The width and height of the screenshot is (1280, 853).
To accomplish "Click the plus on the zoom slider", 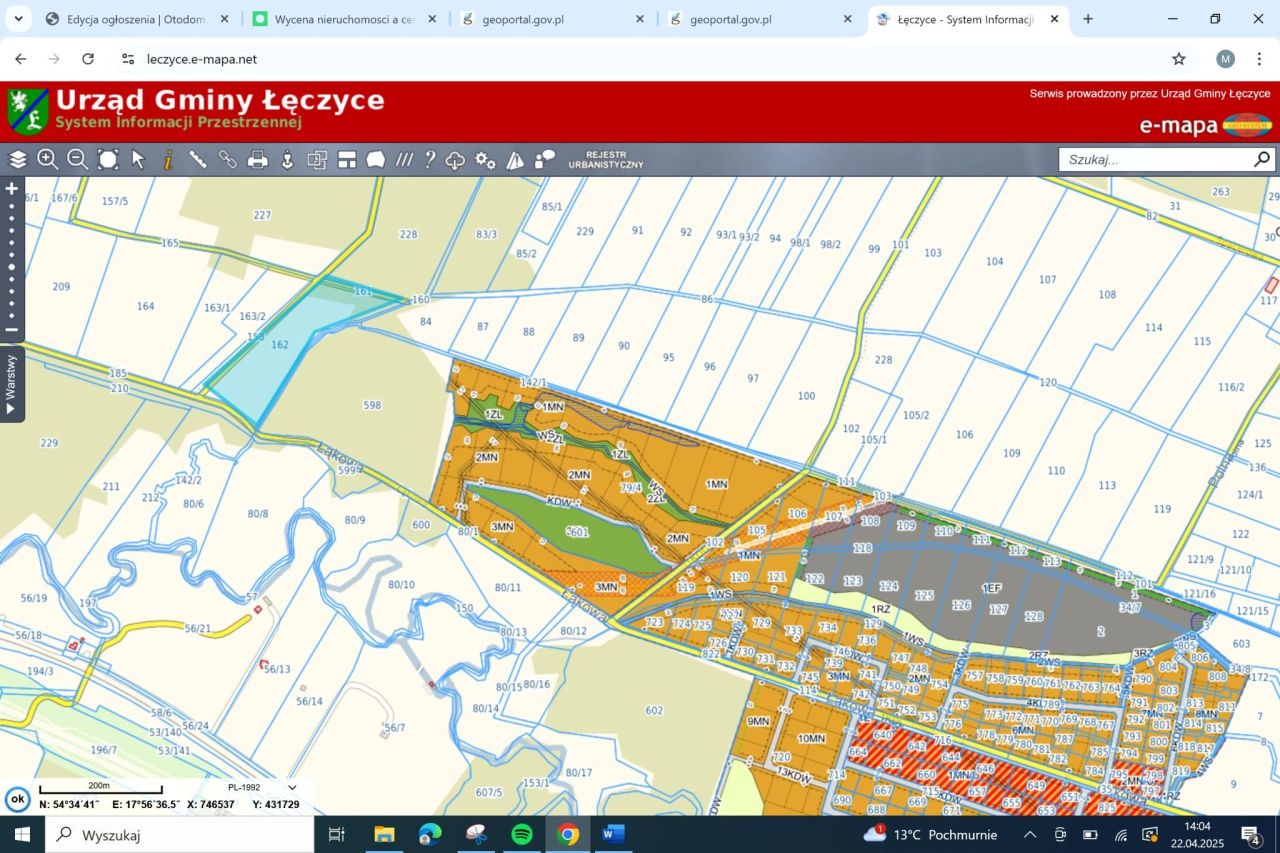I will coord(12,188).
